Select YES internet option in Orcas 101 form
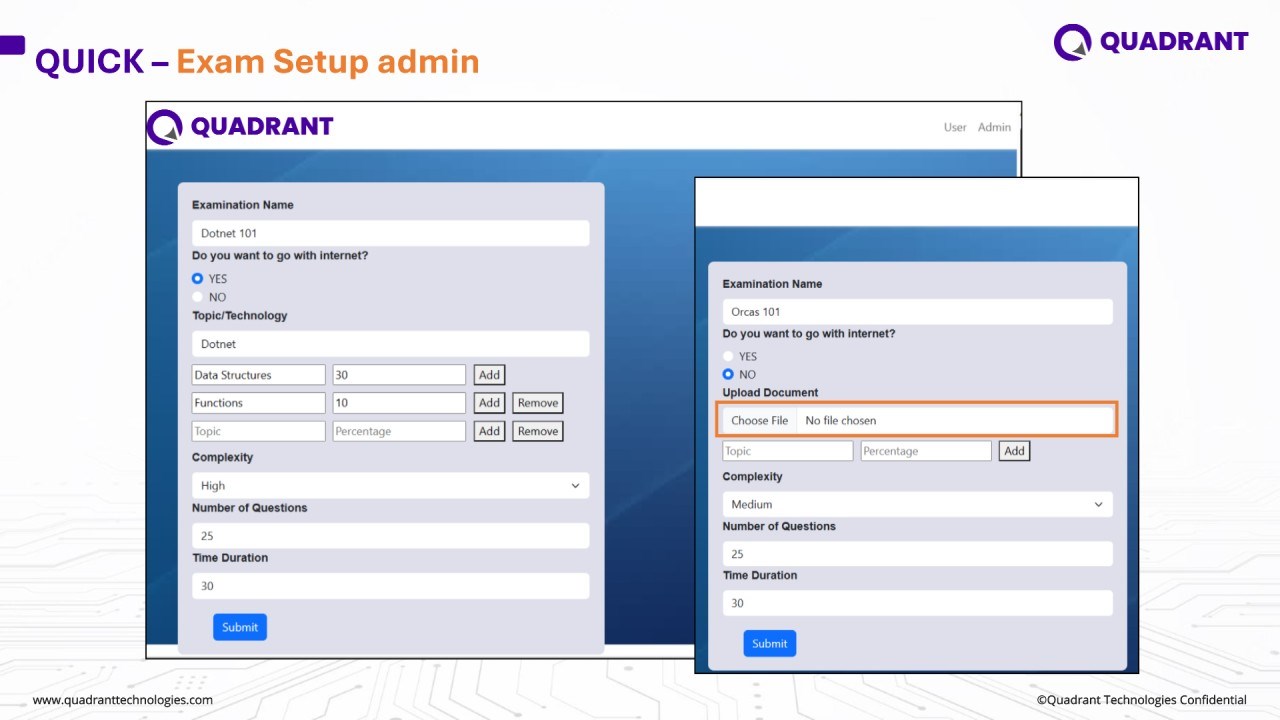This screenshot has height=720, width=1280. click(728, 356)
